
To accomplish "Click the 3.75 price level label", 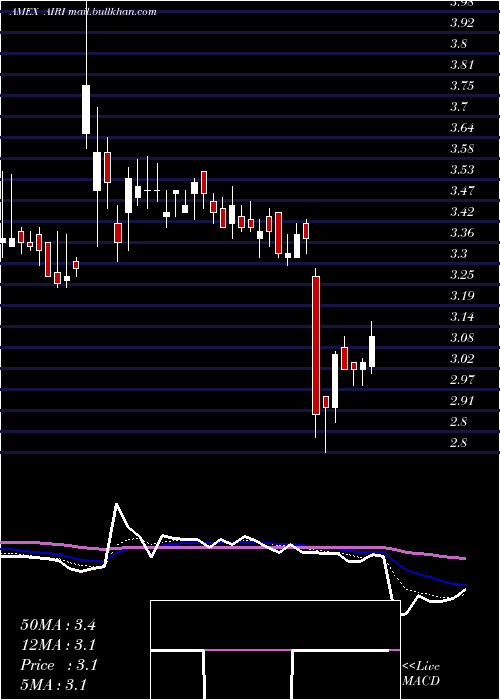I will pyautogui.click(x=462, y=86).
